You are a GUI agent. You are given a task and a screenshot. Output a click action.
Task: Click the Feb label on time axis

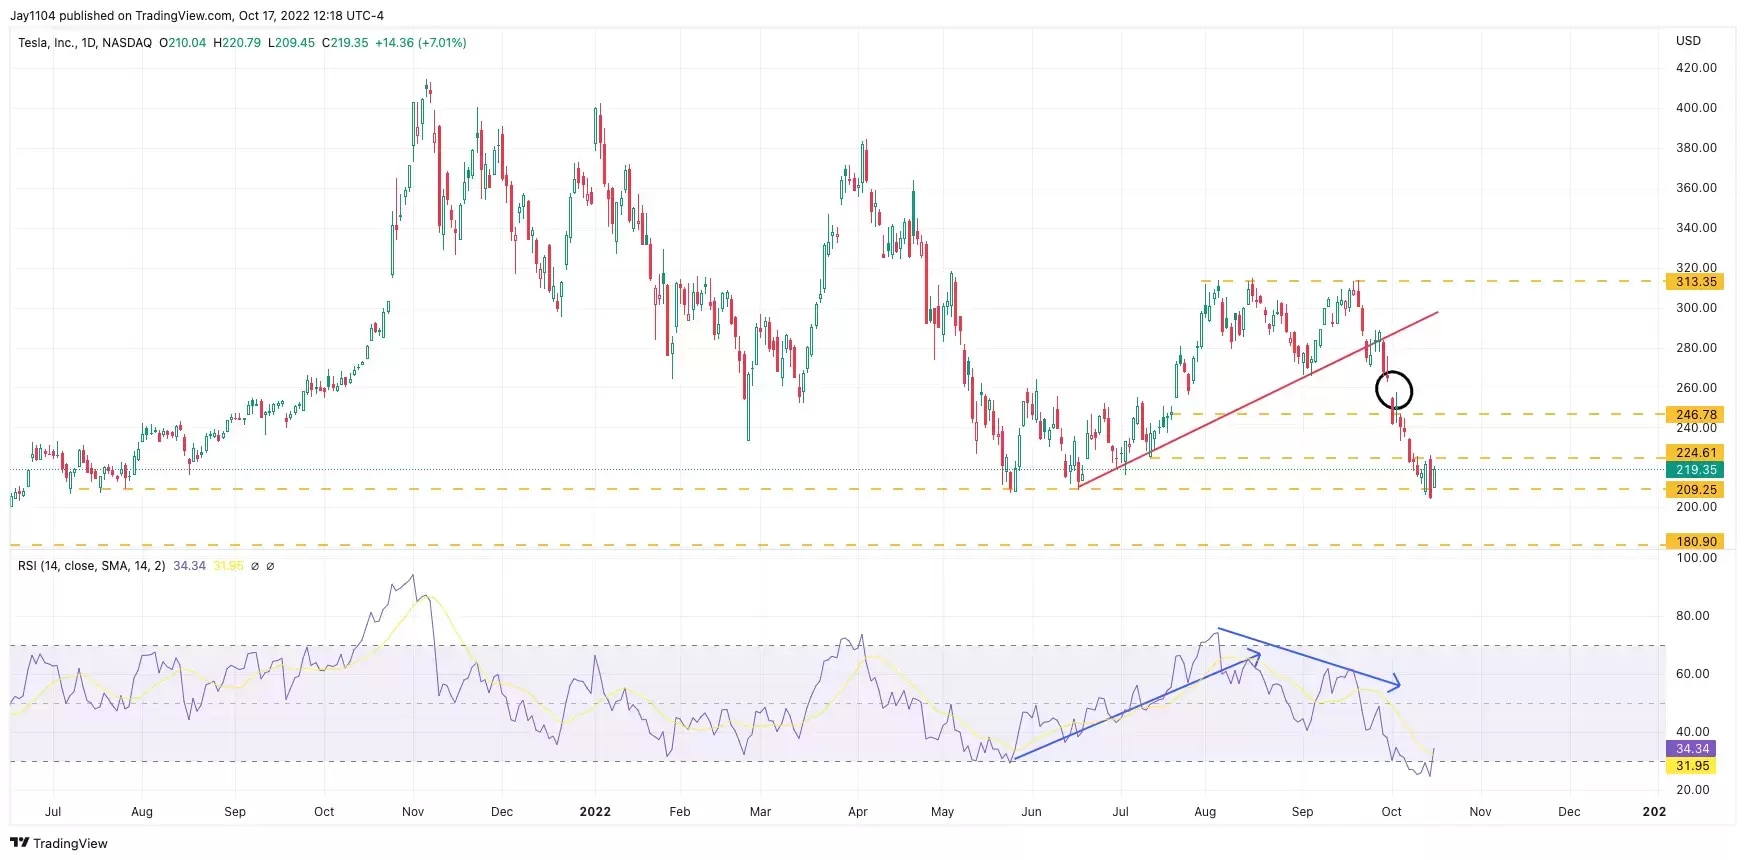(x=680, y=812)
